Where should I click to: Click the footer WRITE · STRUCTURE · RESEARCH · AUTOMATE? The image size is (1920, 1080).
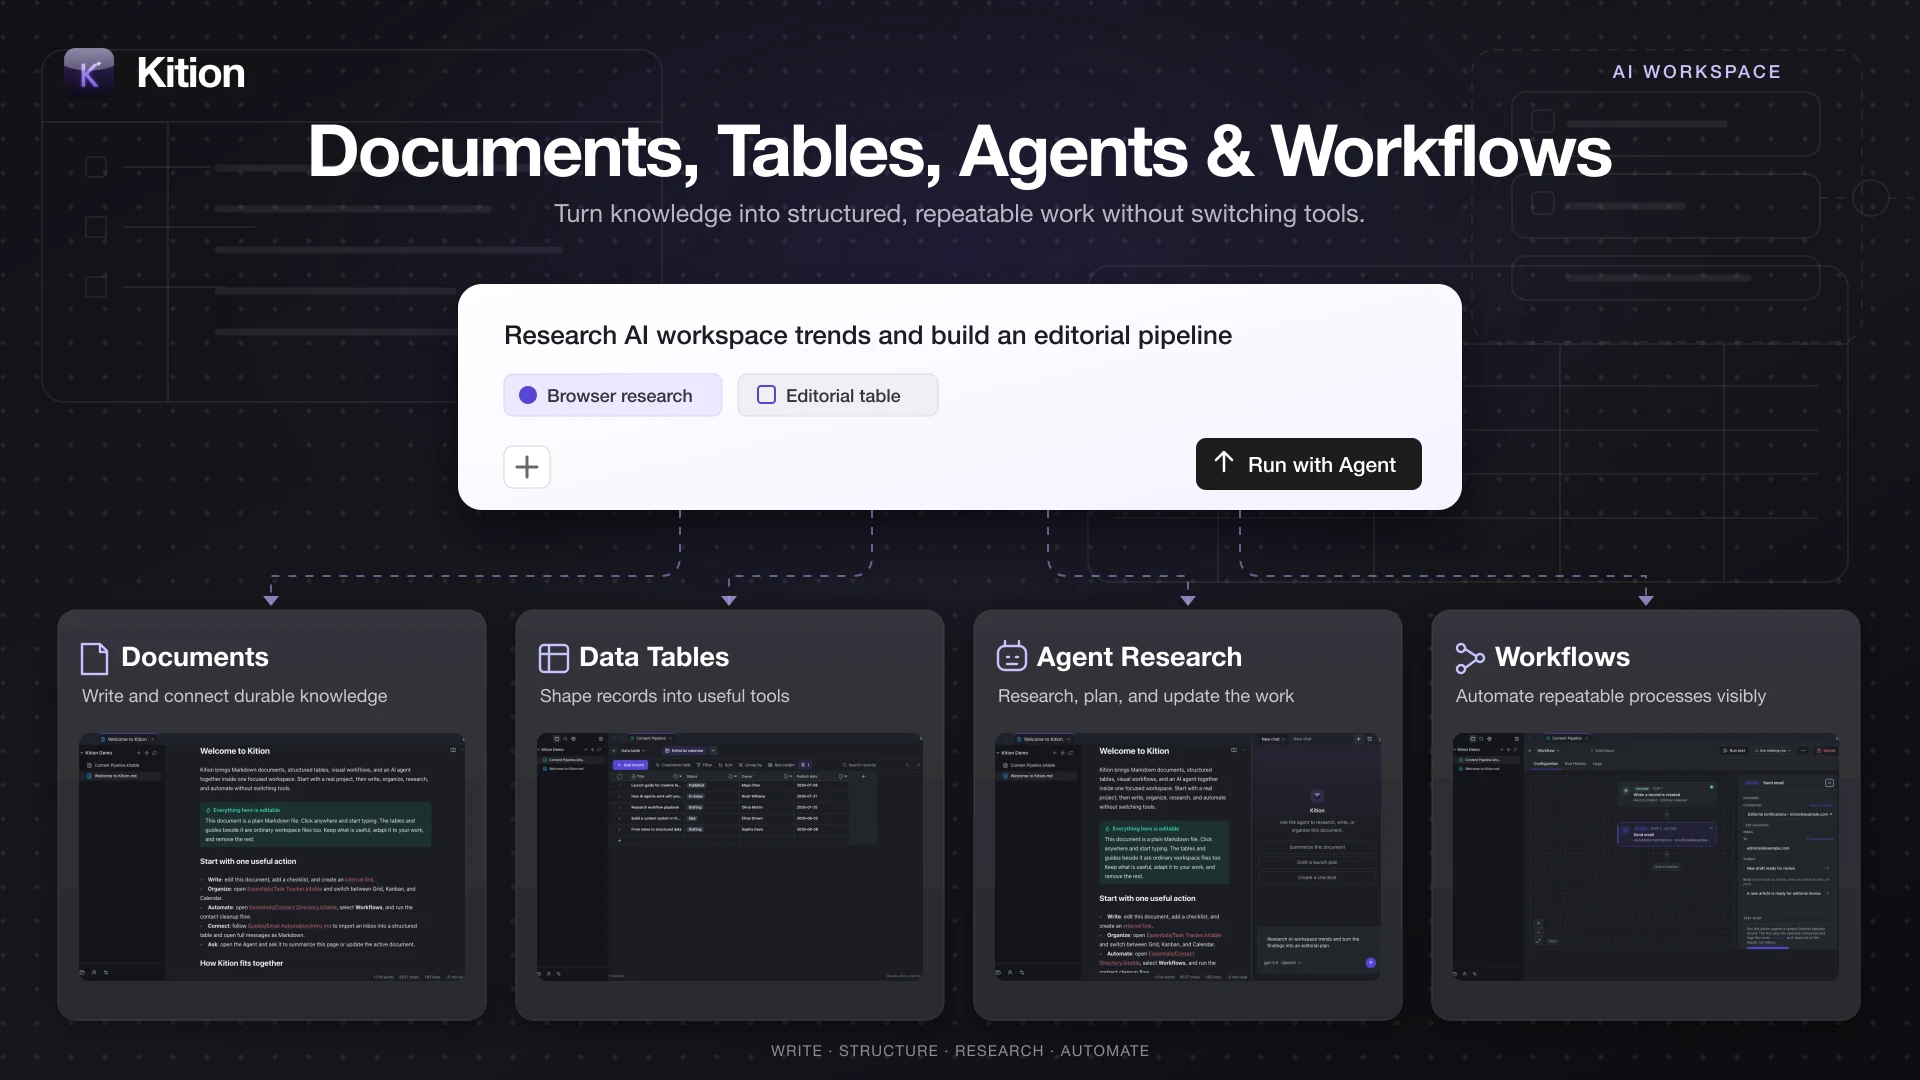coord(960,1051)
